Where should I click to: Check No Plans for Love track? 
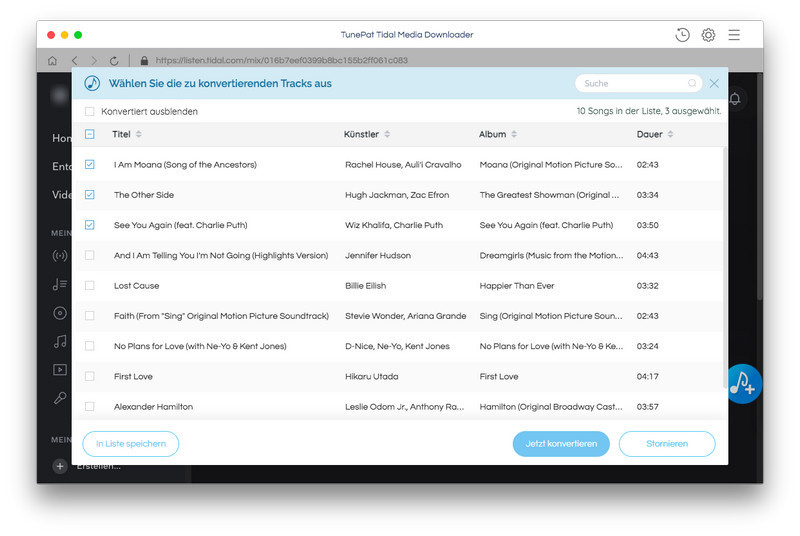tap(90, 346)
